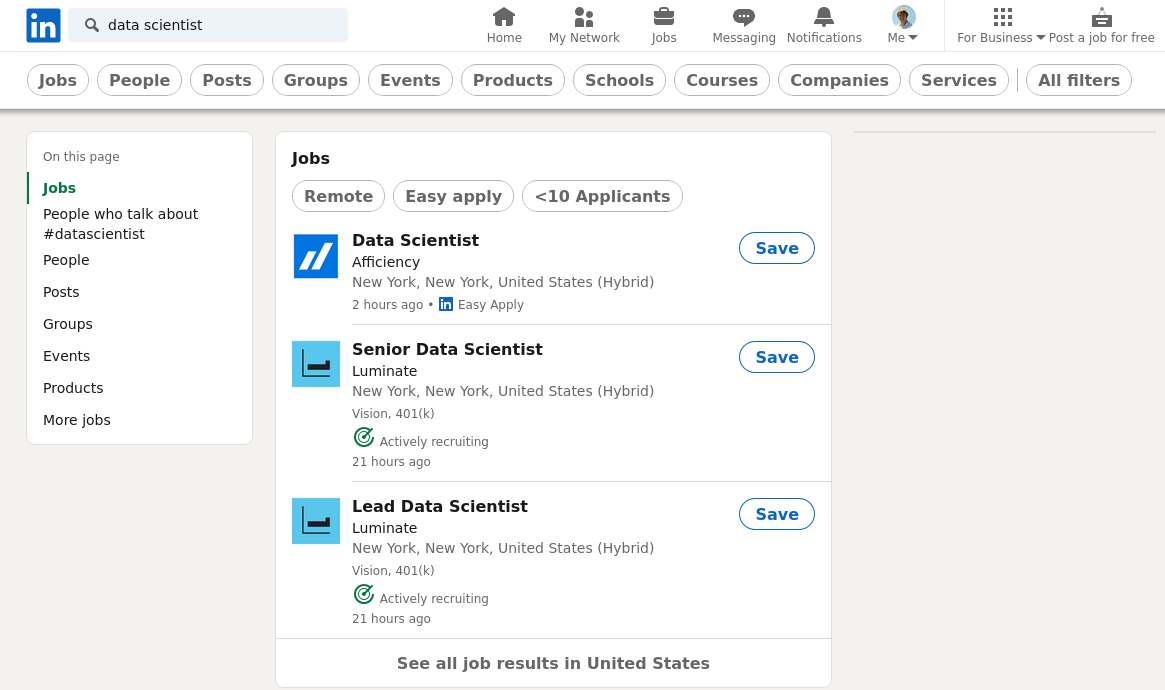The image size is (1165, 690).
Task: Open All filters
Action: pos(1079,80)
